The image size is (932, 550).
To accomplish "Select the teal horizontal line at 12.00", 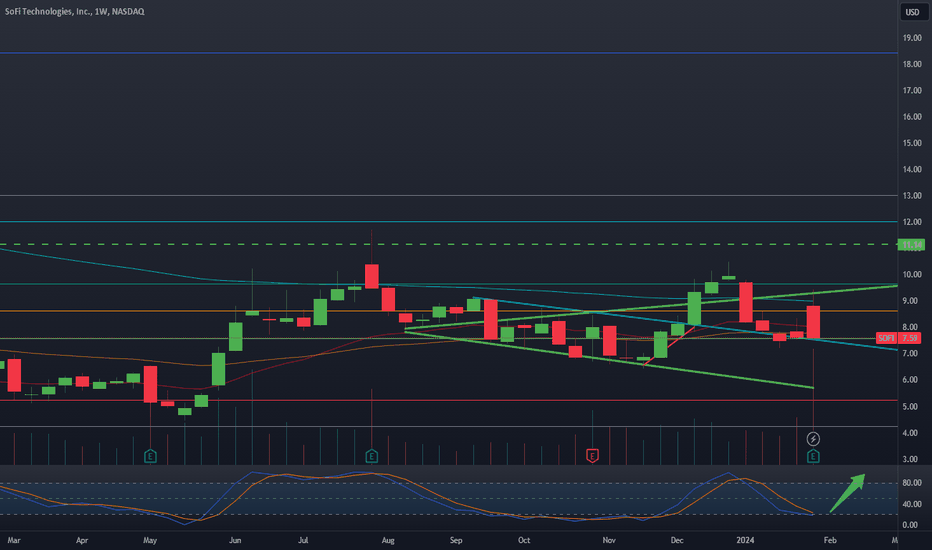I will [x=449, y=221].
